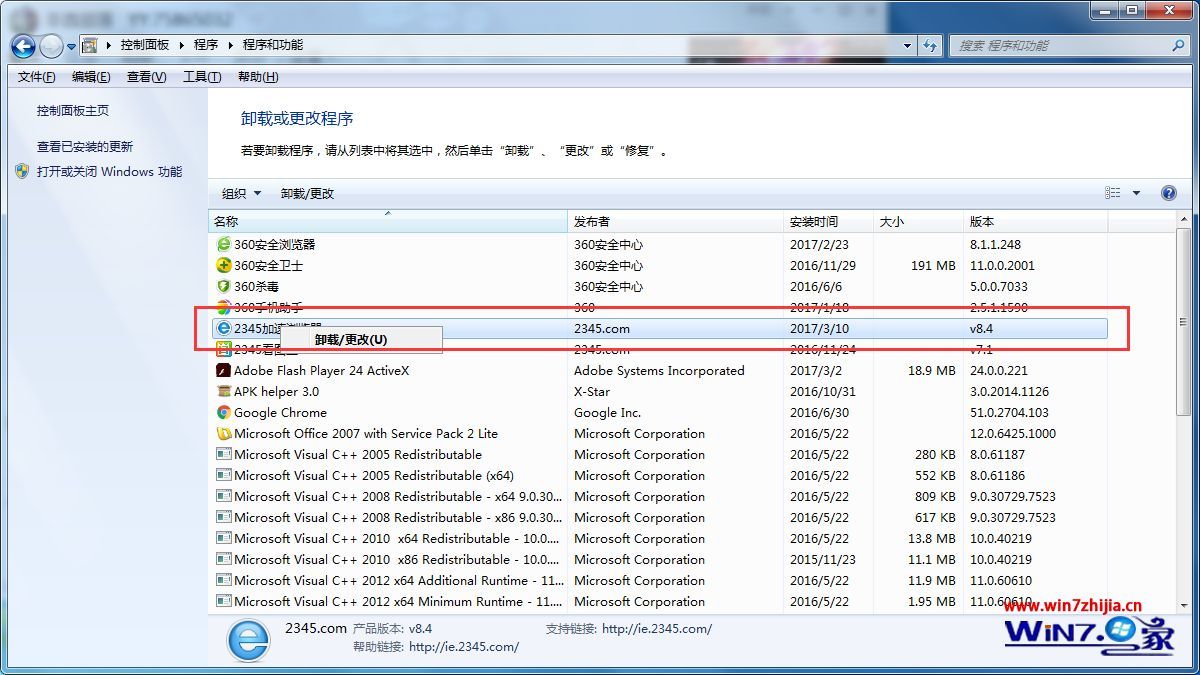Select the 360安全浏览器 program icon
The image size is (1200, 675).
(x=224, y=244)
